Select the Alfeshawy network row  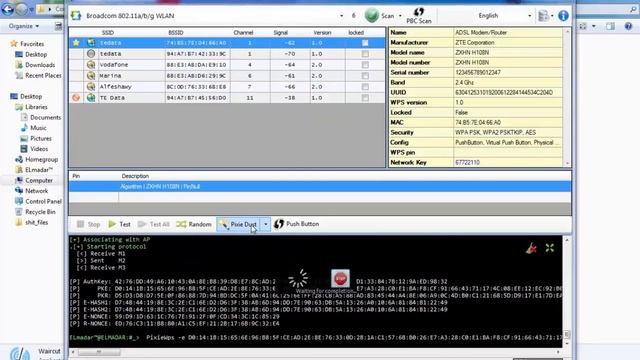tap(227, 87)
